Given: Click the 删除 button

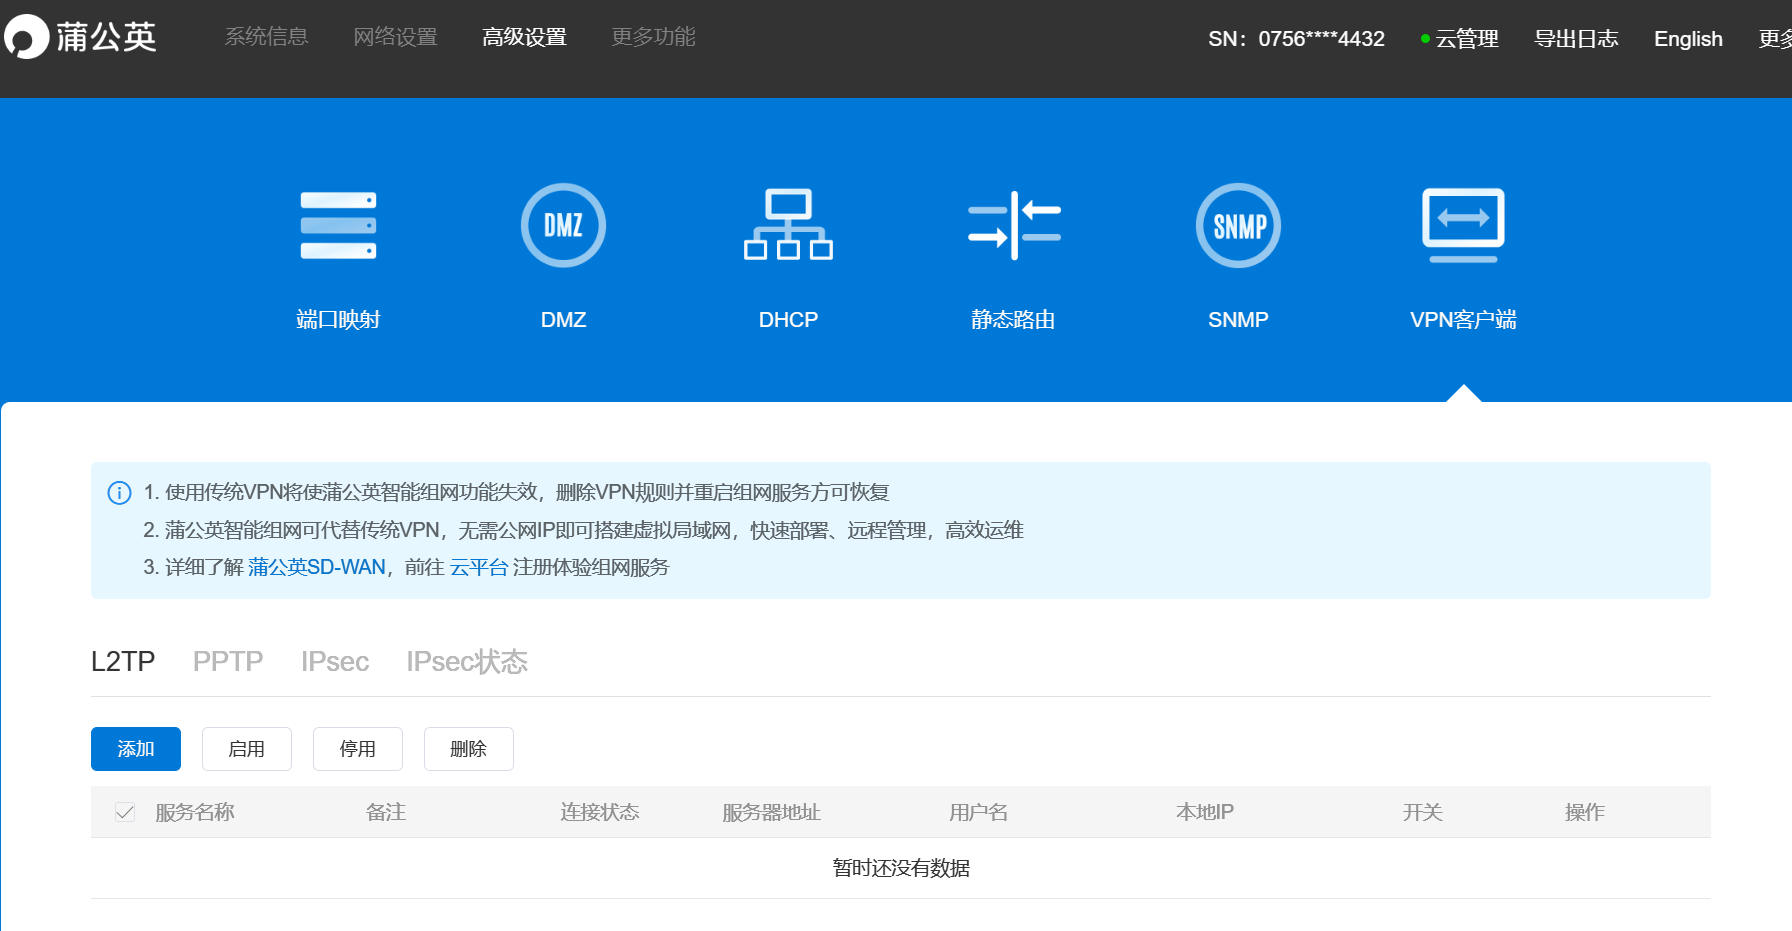Looking at the screenshot, I should point(469,749).
